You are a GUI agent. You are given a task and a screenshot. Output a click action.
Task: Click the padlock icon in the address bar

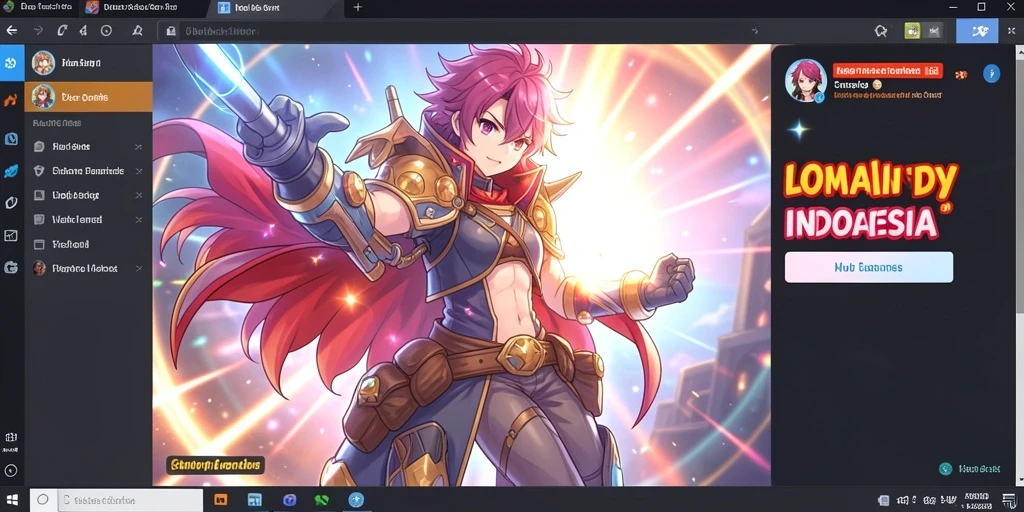170,31
